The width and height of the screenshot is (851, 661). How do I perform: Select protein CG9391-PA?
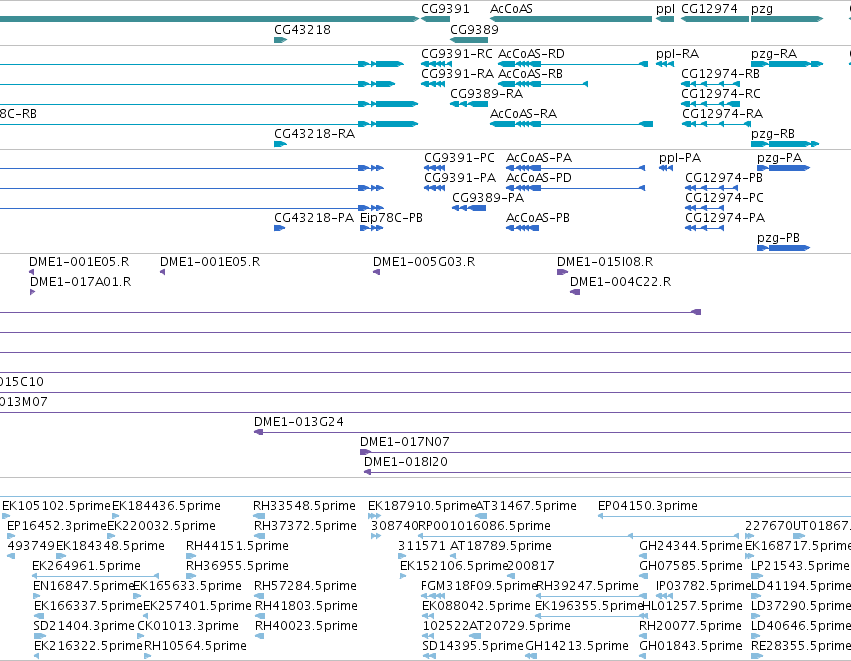(x=434, y=188)
